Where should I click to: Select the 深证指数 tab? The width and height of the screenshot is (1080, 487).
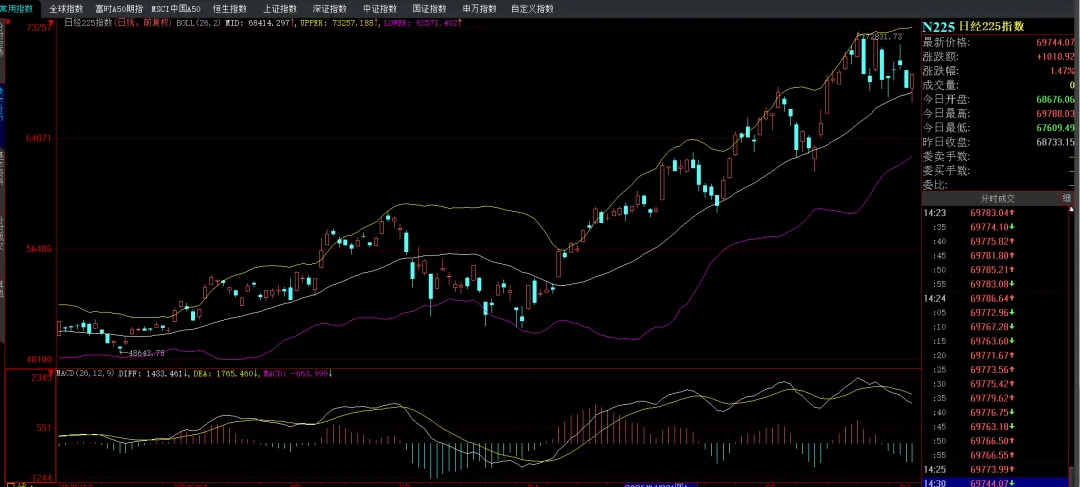point(330,9)
